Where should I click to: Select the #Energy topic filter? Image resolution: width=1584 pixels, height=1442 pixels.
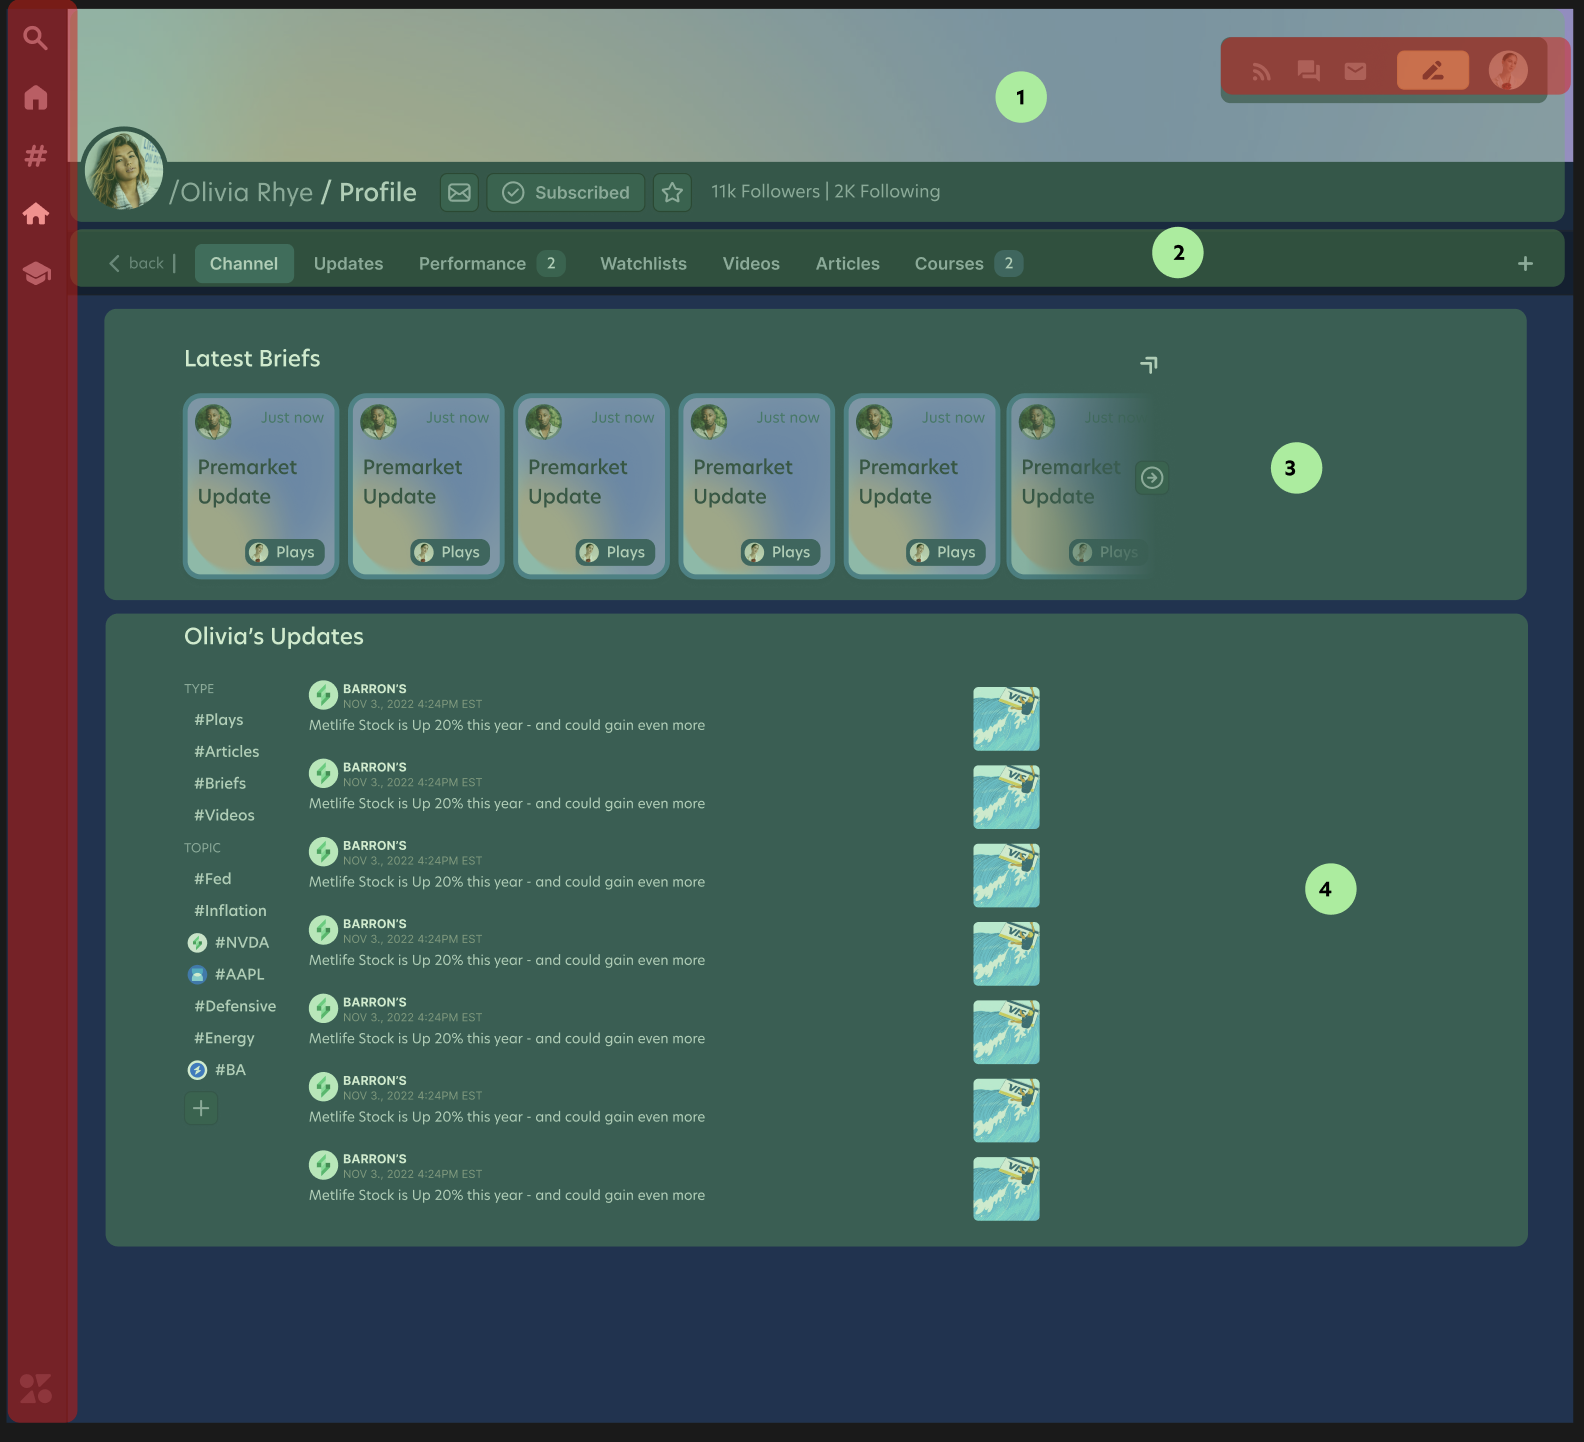224,1039
